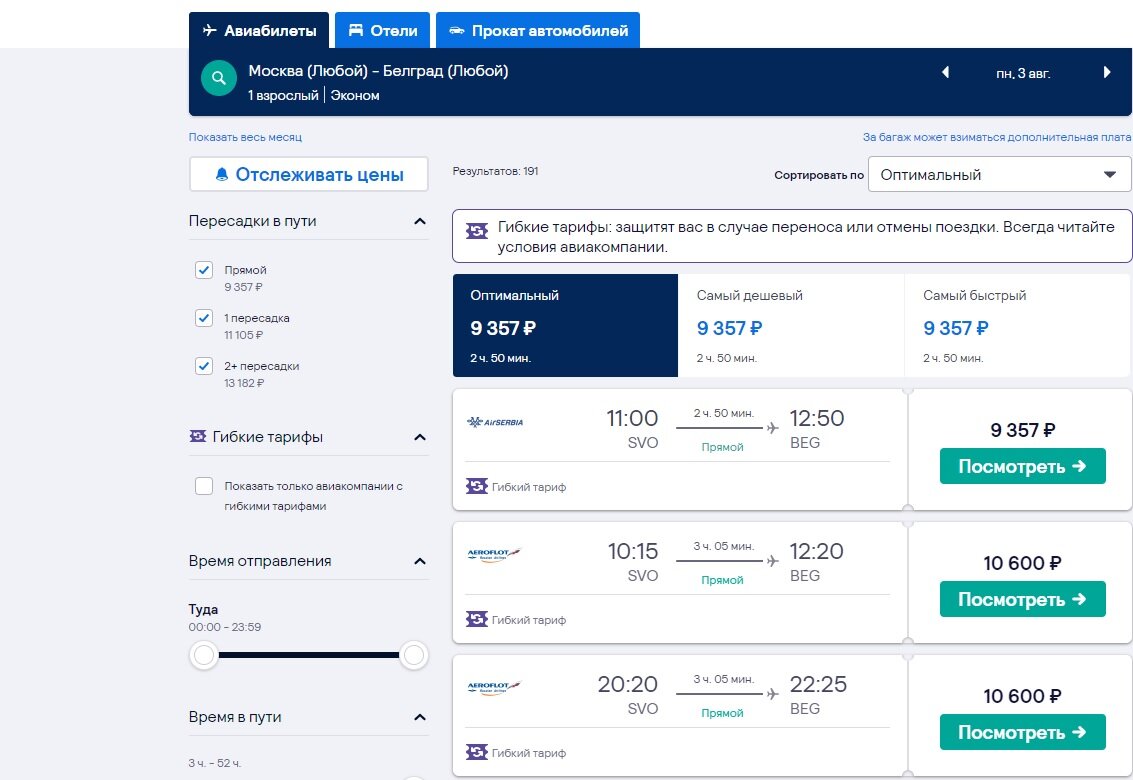Click Гибкий тариф icon on 11:00 flight

(x=477, y=487)
